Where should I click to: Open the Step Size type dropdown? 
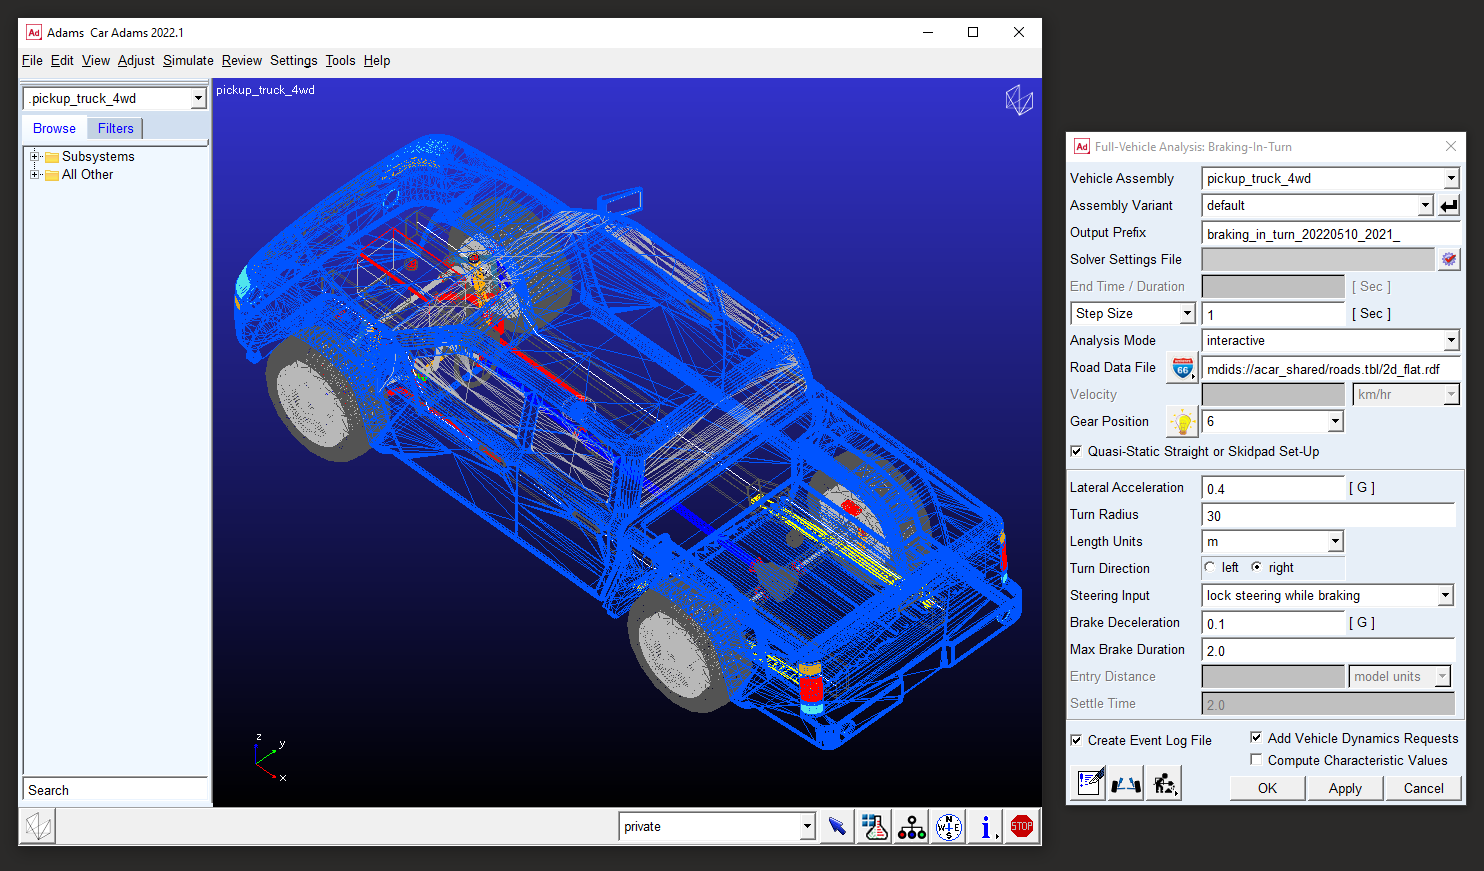[1187, 313]
